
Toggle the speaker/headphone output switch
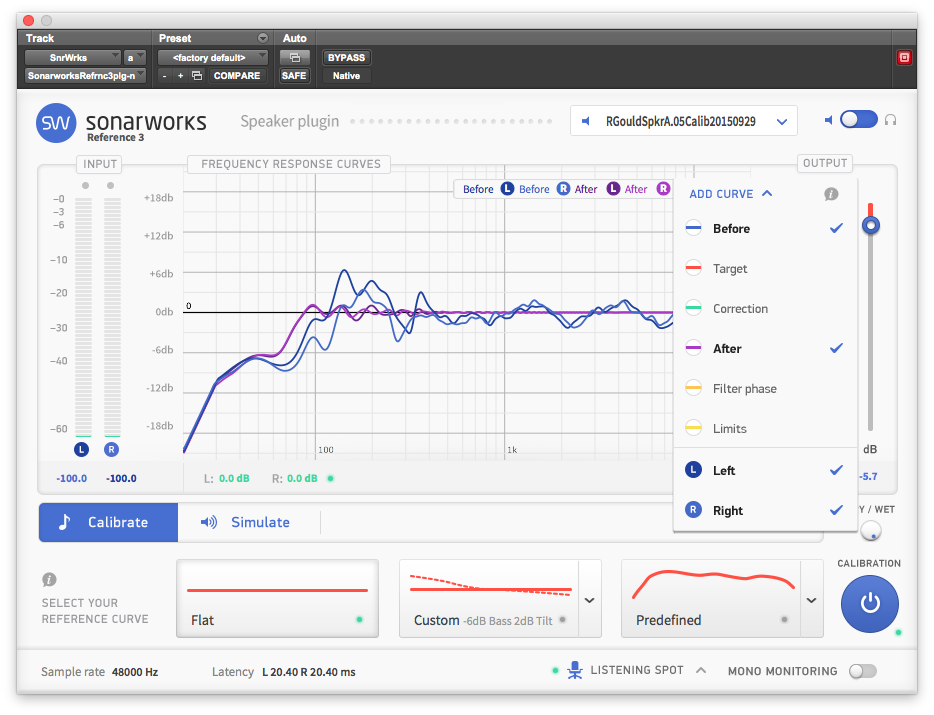(858, 120)
